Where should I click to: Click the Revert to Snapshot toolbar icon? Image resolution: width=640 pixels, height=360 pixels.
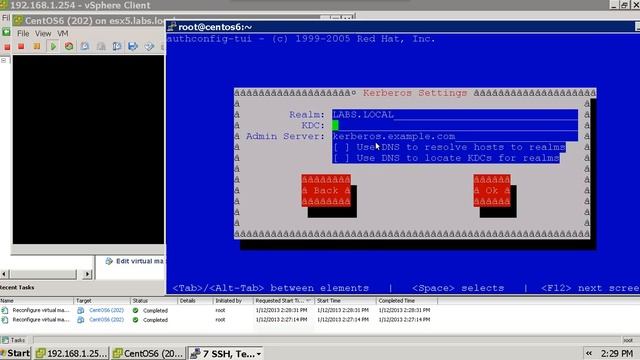point(101,46)
